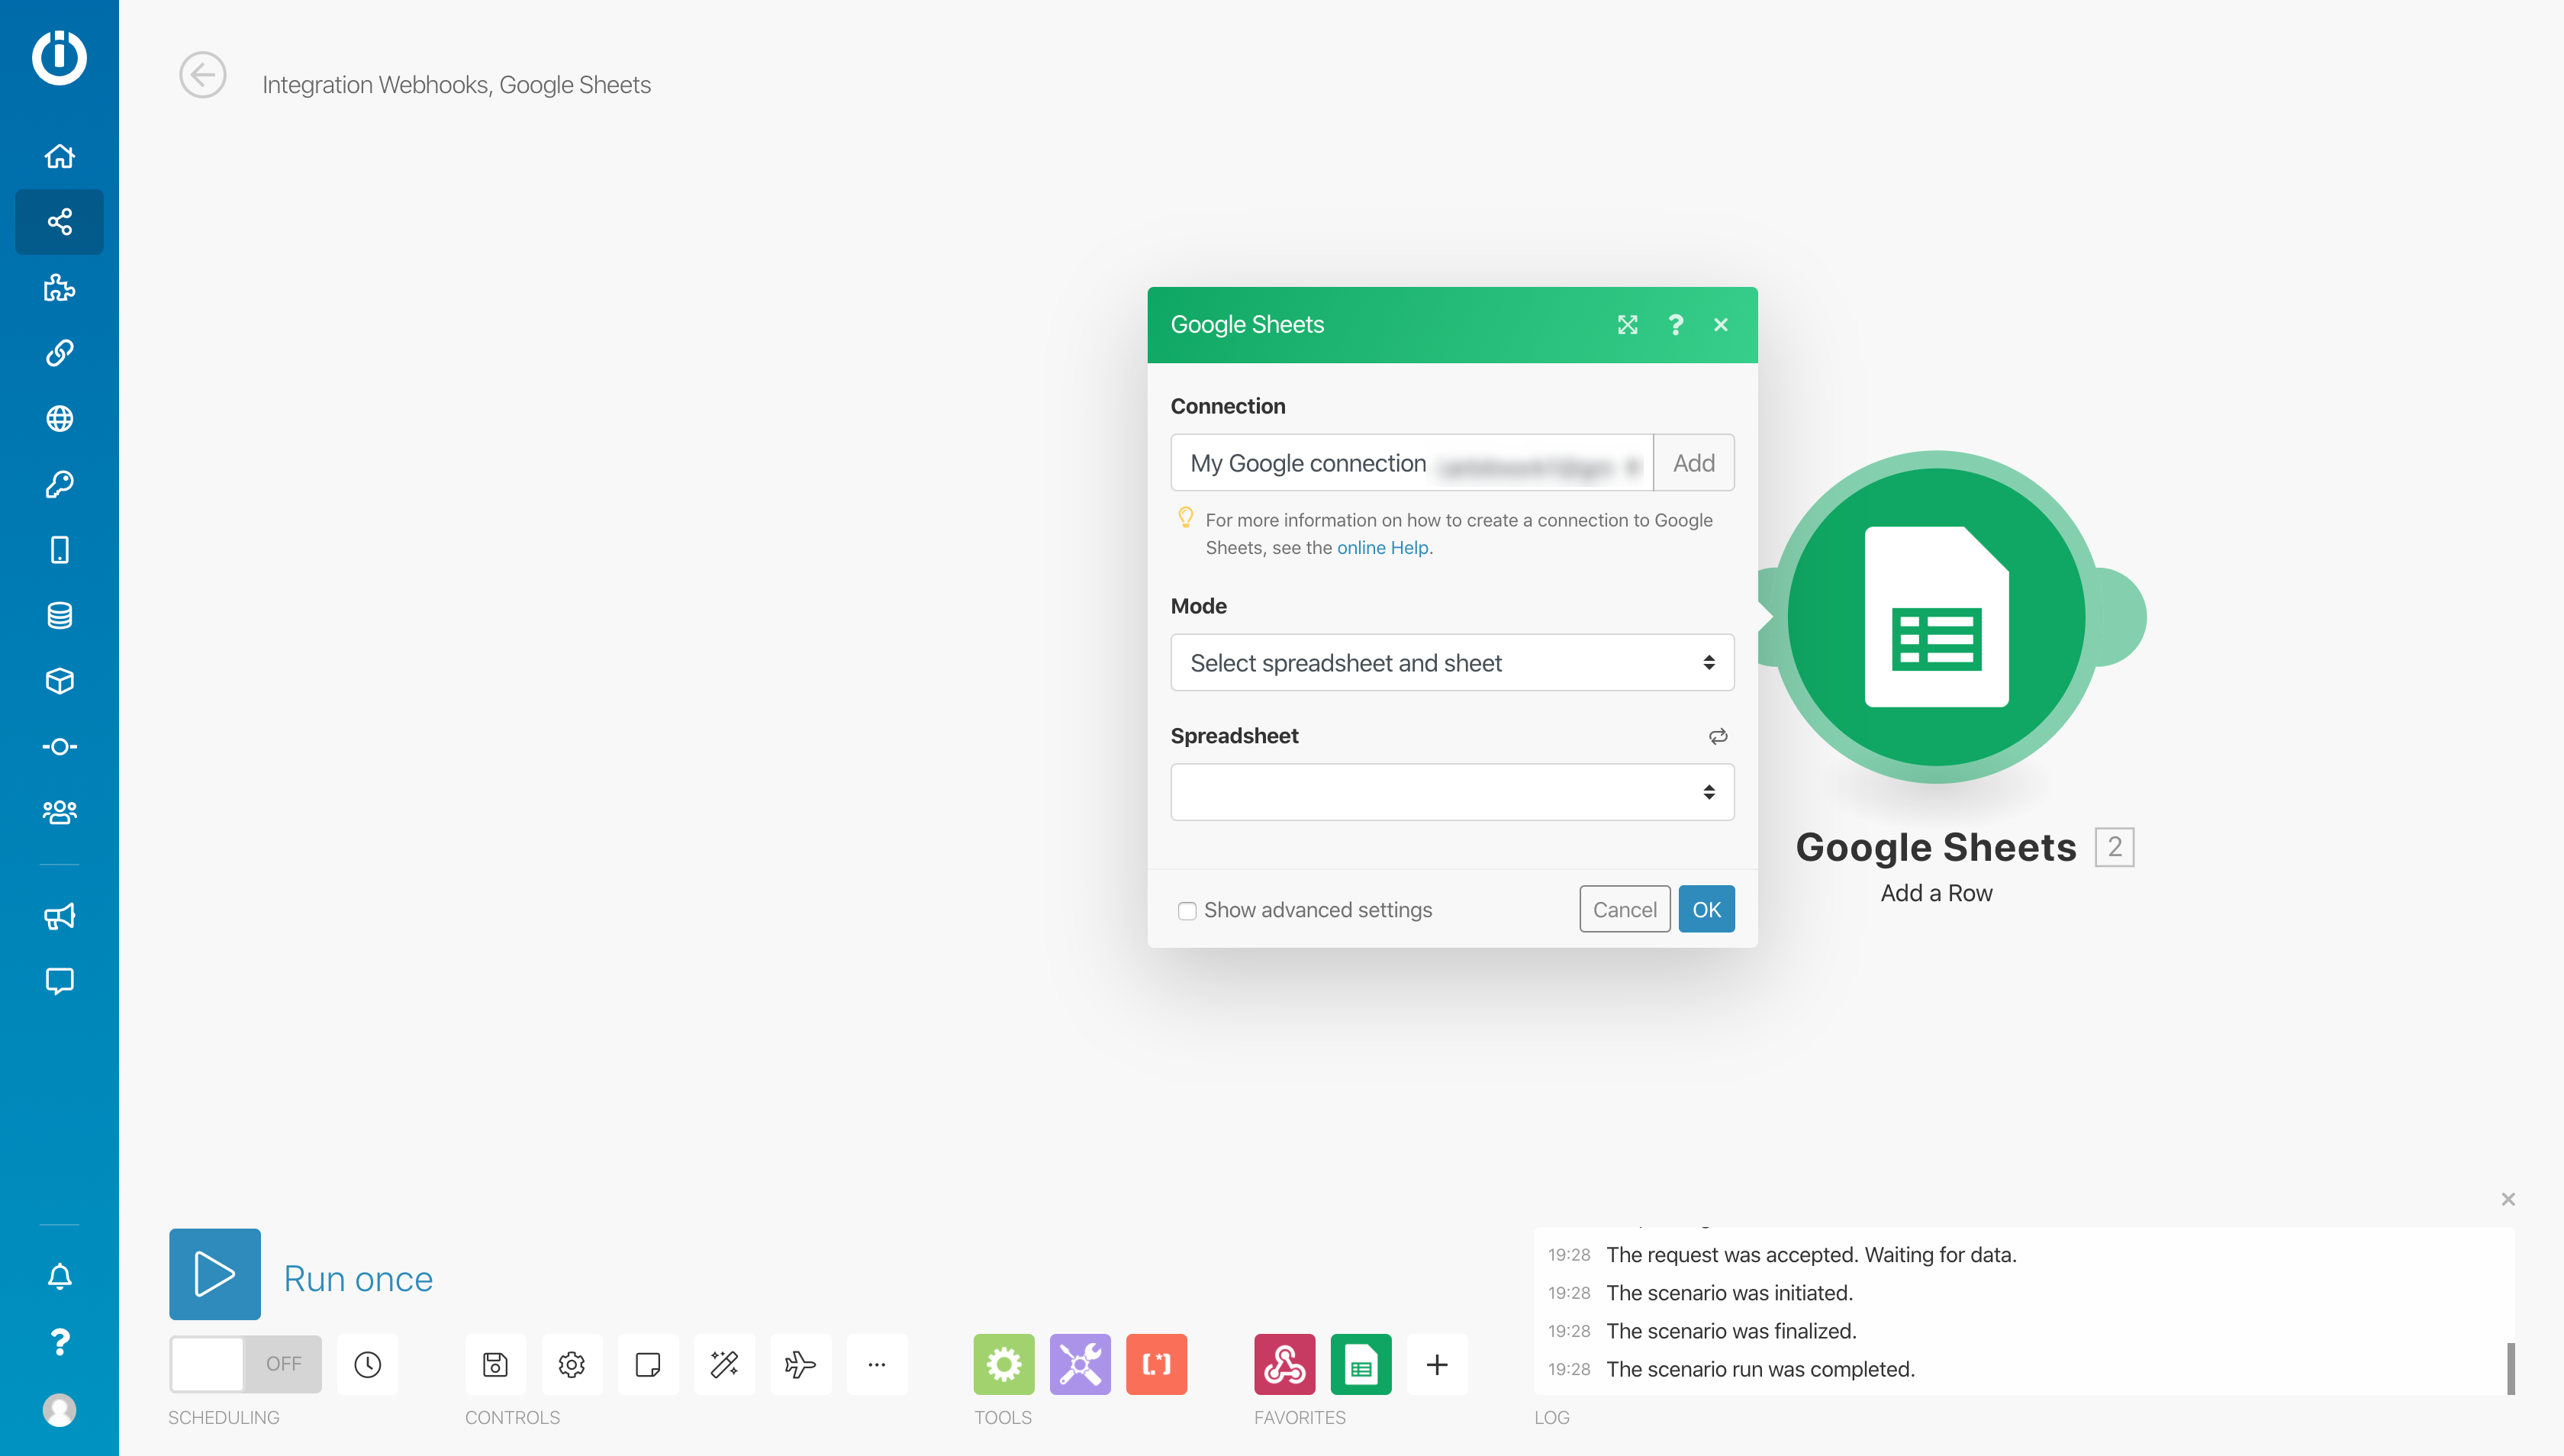Click the Google Sheets module circle

[1937, 617]
